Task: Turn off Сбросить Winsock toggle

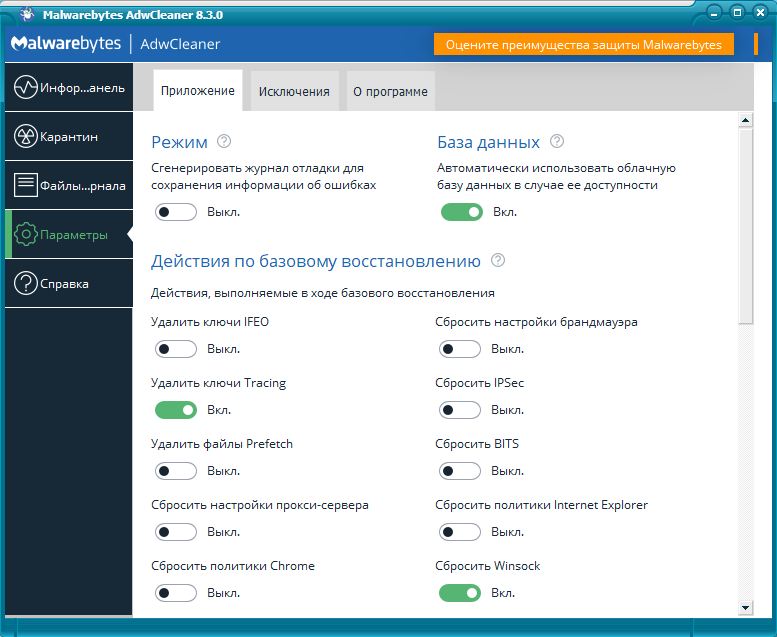Action: coord(460,593)
